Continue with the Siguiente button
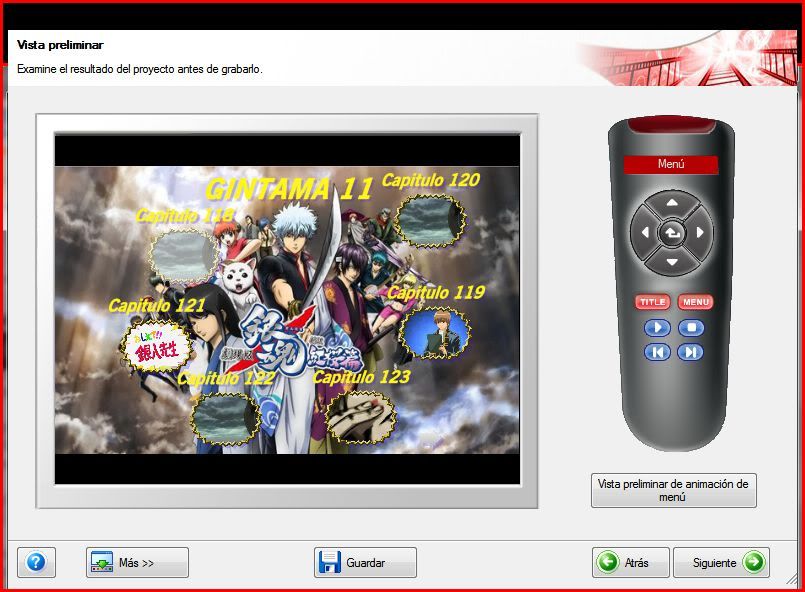The image size is (805, 592). [721, 563]
